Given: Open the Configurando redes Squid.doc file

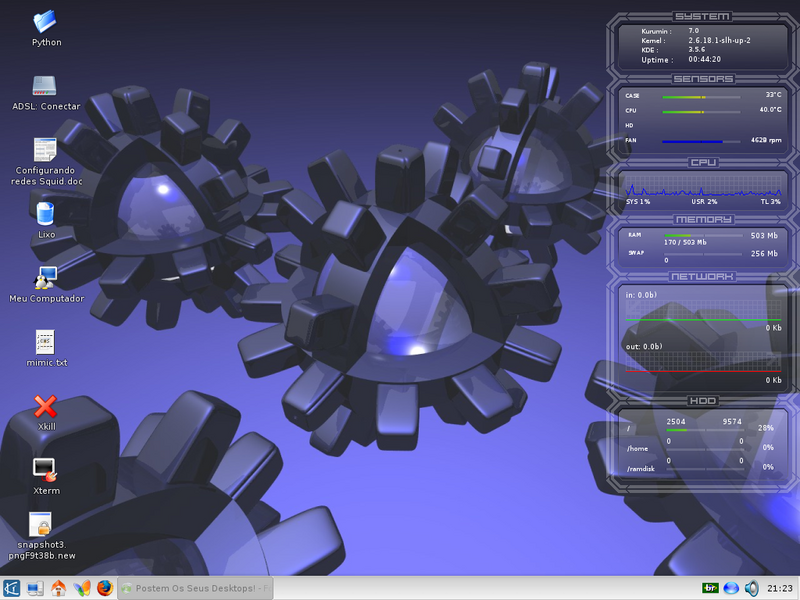Looking at the screenshot, I should 45,149.
